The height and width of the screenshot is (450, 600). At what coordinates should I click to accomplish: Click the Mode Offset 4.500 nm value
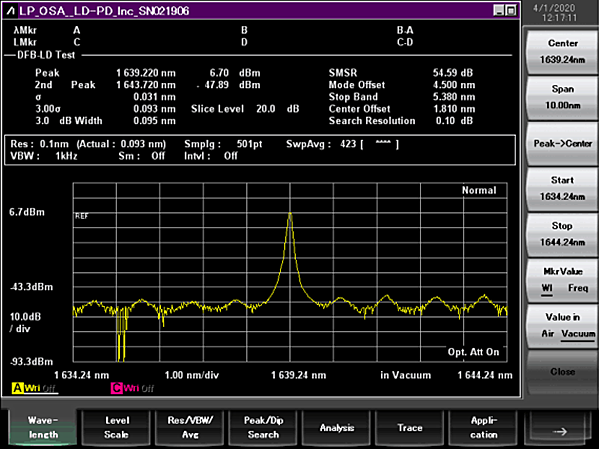(454, 85)
